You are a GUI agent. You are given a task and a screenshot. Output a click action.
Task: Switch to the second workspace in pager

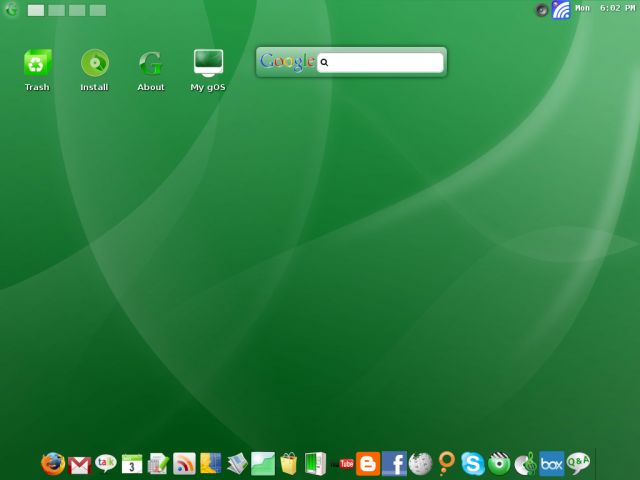click(x=56, y=10)
